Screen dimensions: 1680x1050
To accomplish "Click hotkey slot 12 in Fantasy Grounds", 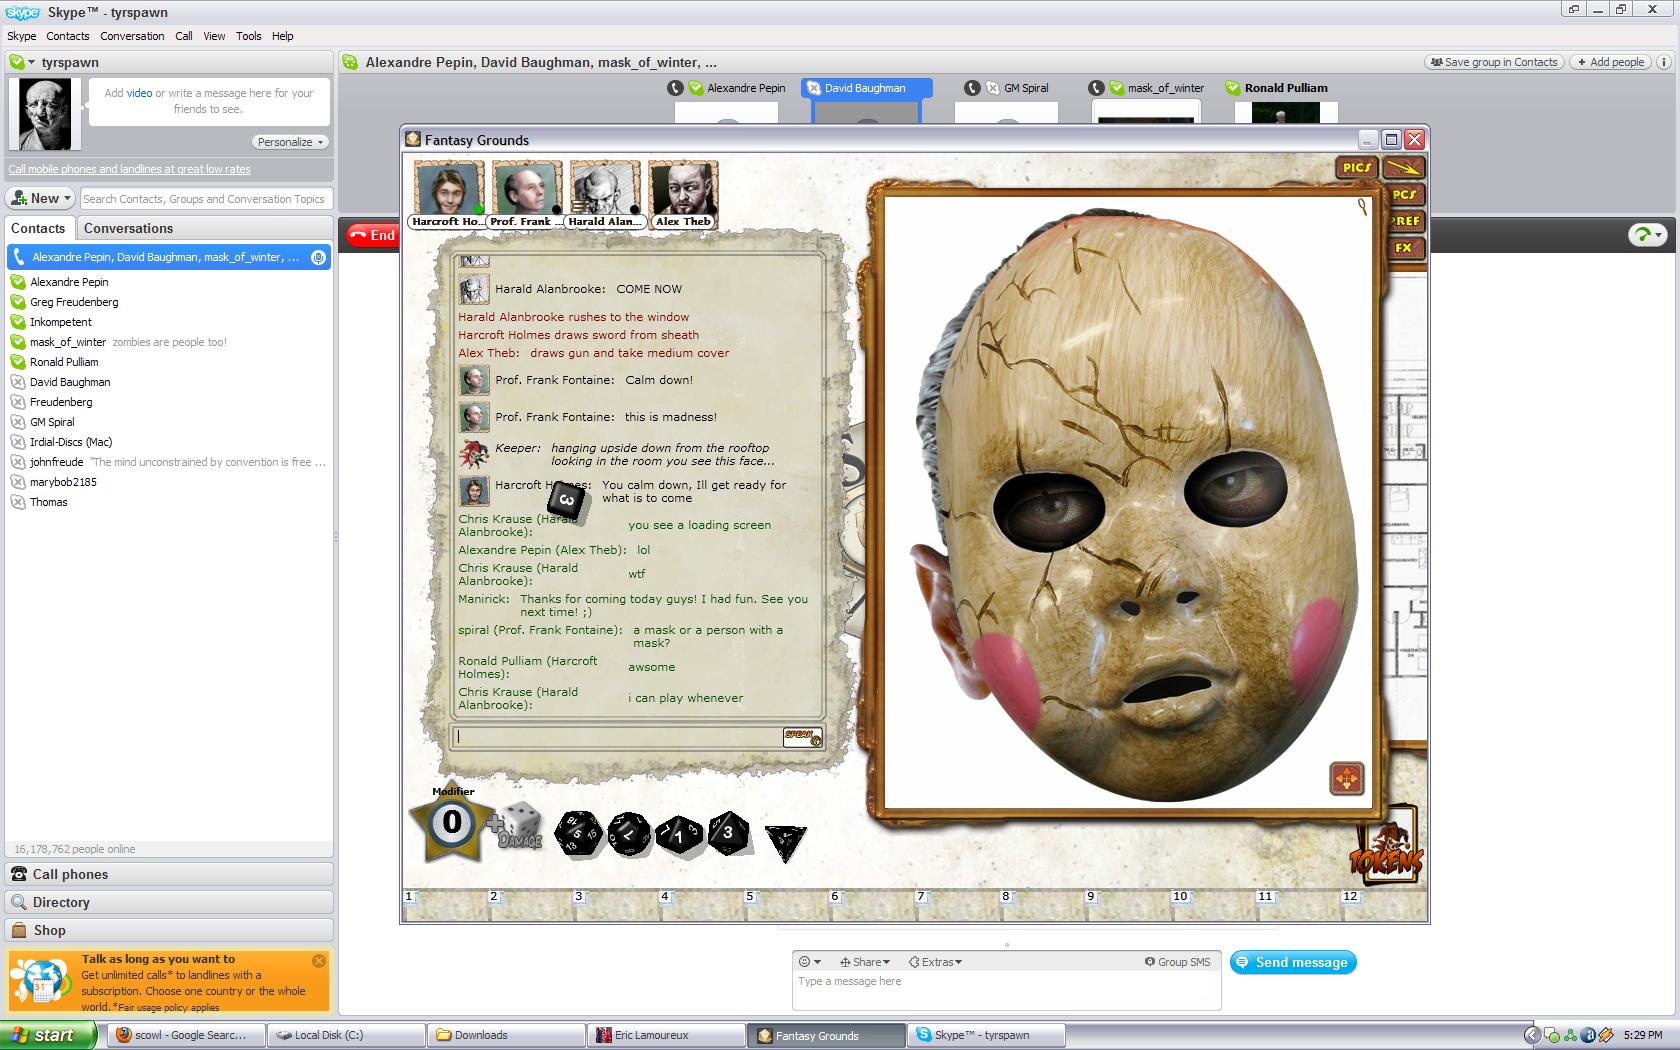I will [1383, 905].
